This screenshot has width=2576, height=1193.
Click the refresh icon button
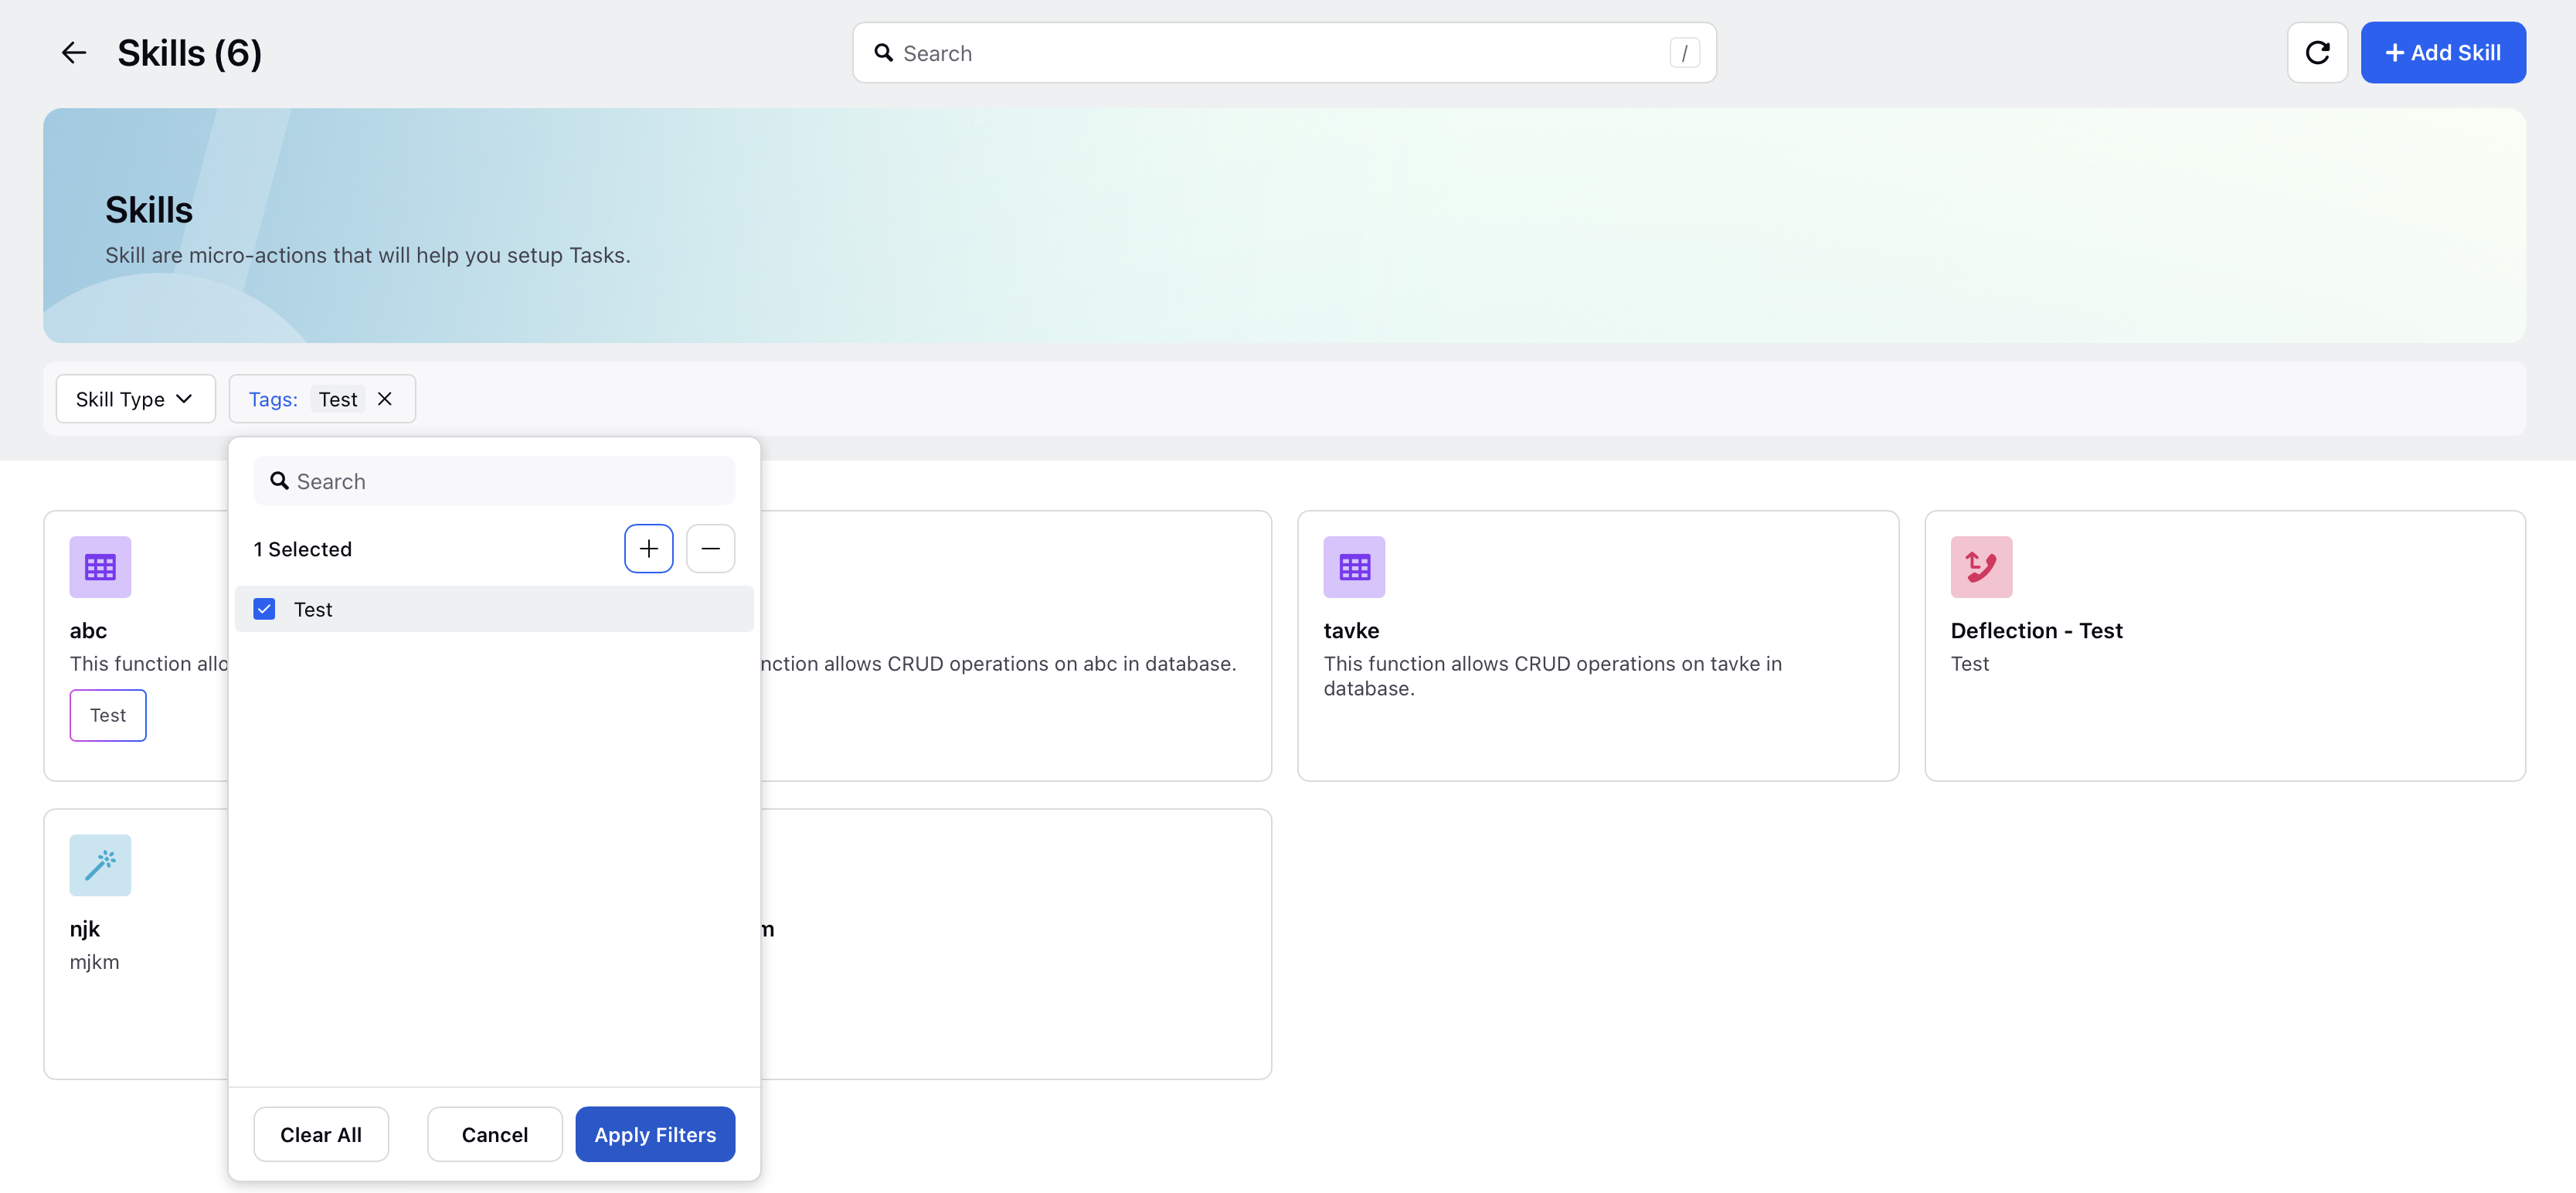click(2317, 53)
